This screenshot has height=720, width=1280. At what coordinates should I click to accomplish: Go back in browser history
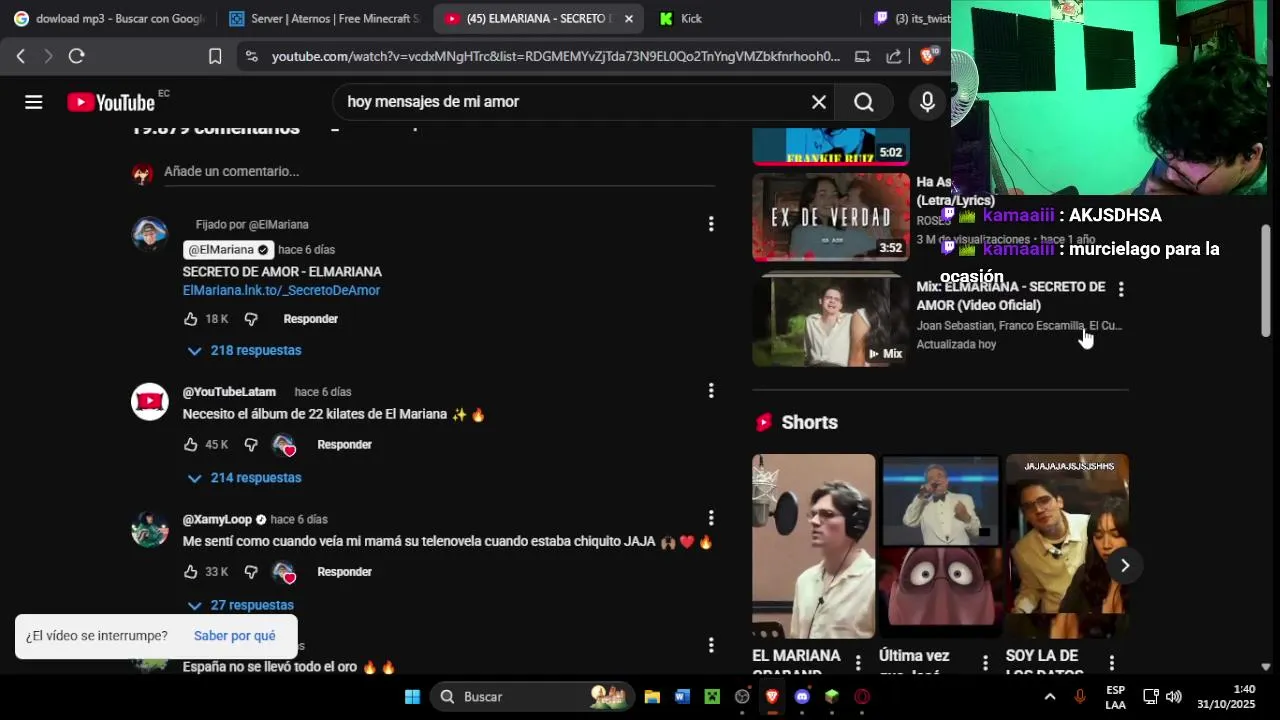tap(20, 56)
